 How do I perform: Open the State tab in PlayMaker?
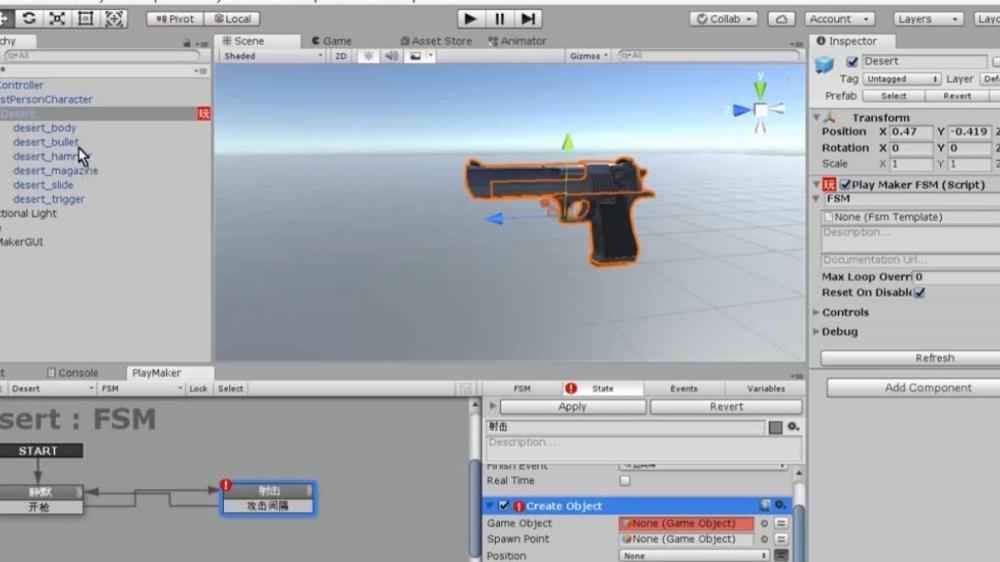point(603,388)
